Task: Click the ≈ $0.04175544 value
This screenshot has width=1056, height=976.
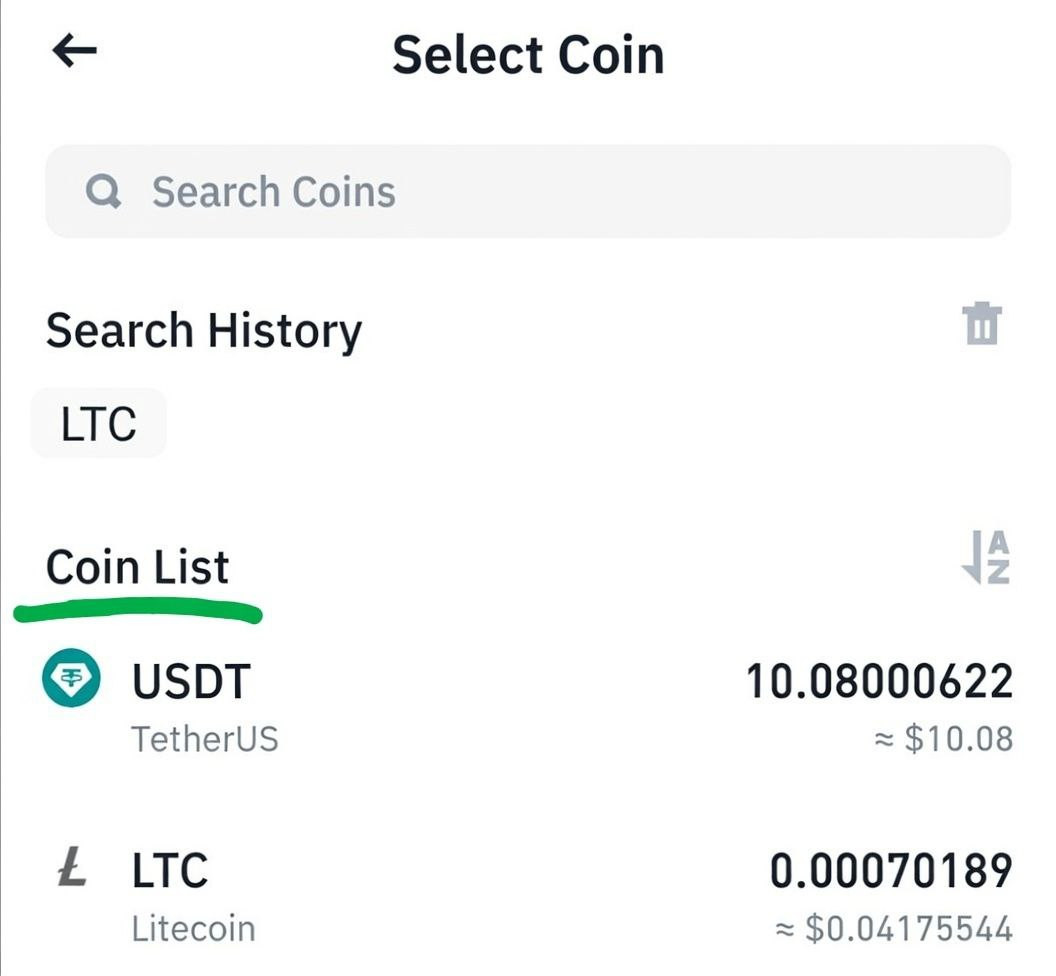Action: 894,929
